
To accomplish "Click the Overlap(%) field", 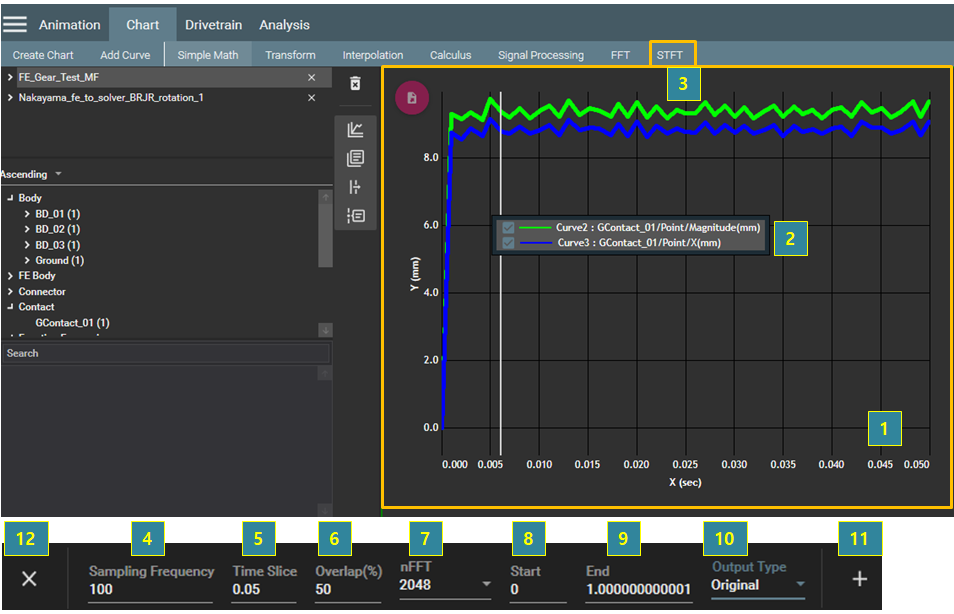I will point(348,589).
